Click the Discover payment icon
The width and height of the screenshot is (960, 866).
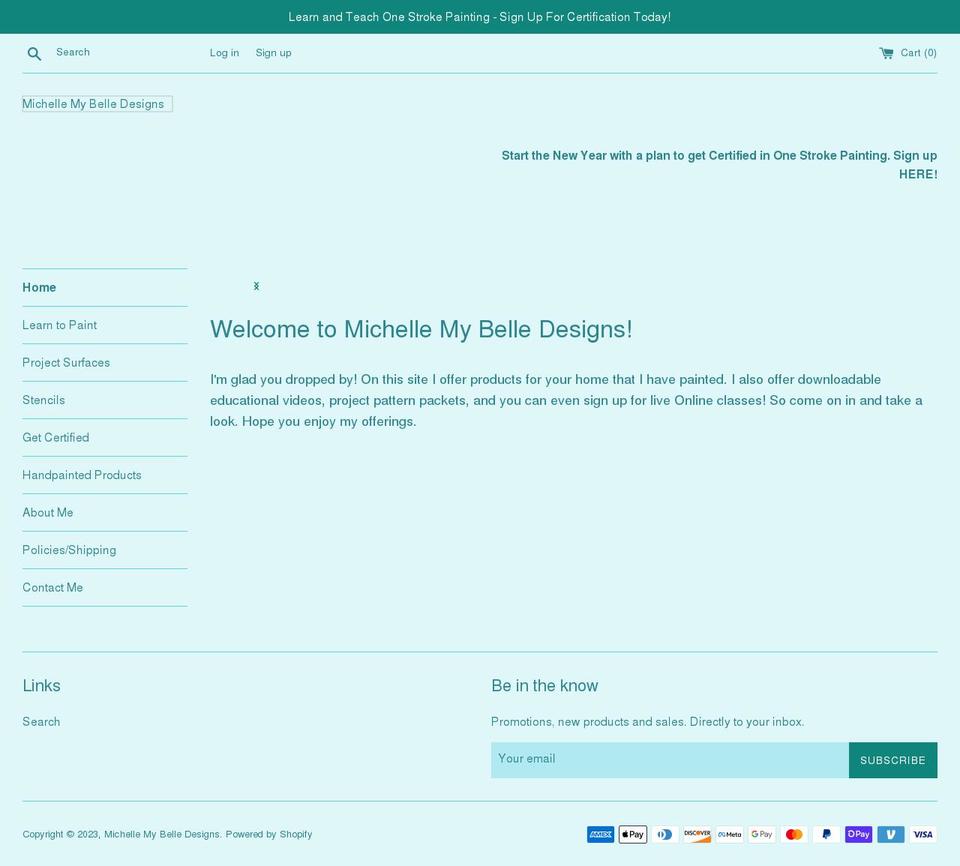697,834
